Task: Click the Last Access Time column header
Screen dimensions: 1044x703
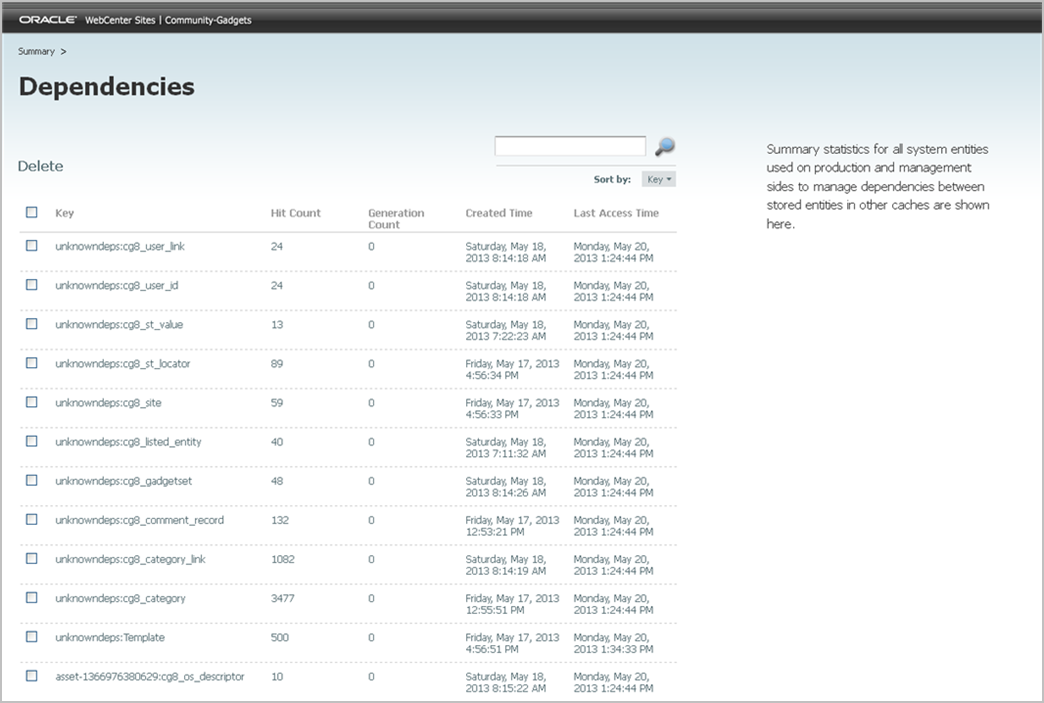Action: (616, 213)
